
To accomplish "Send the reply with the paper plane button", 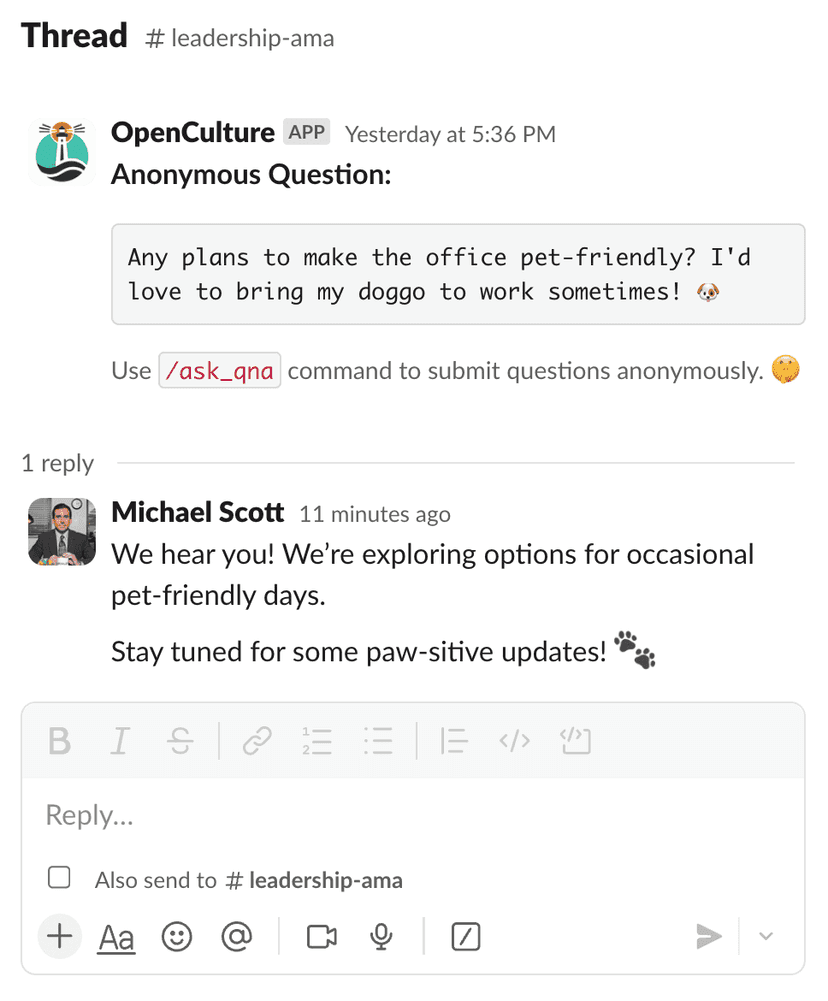I will point(710,937).
